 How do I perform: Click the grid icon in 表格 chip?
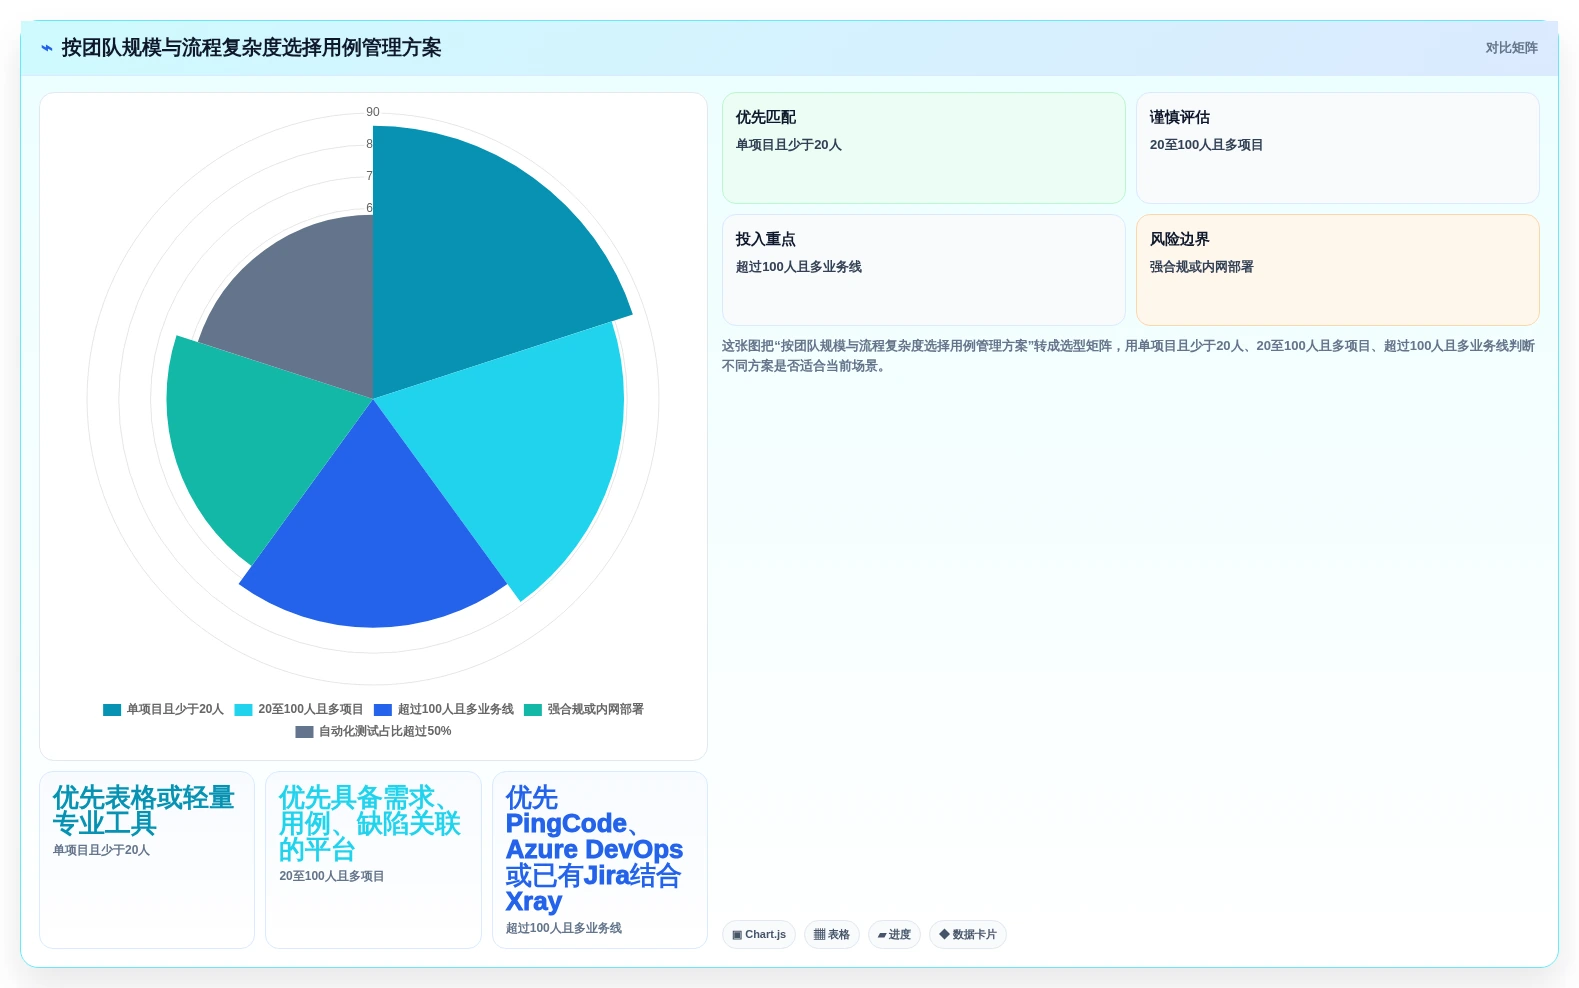(819, 935)
